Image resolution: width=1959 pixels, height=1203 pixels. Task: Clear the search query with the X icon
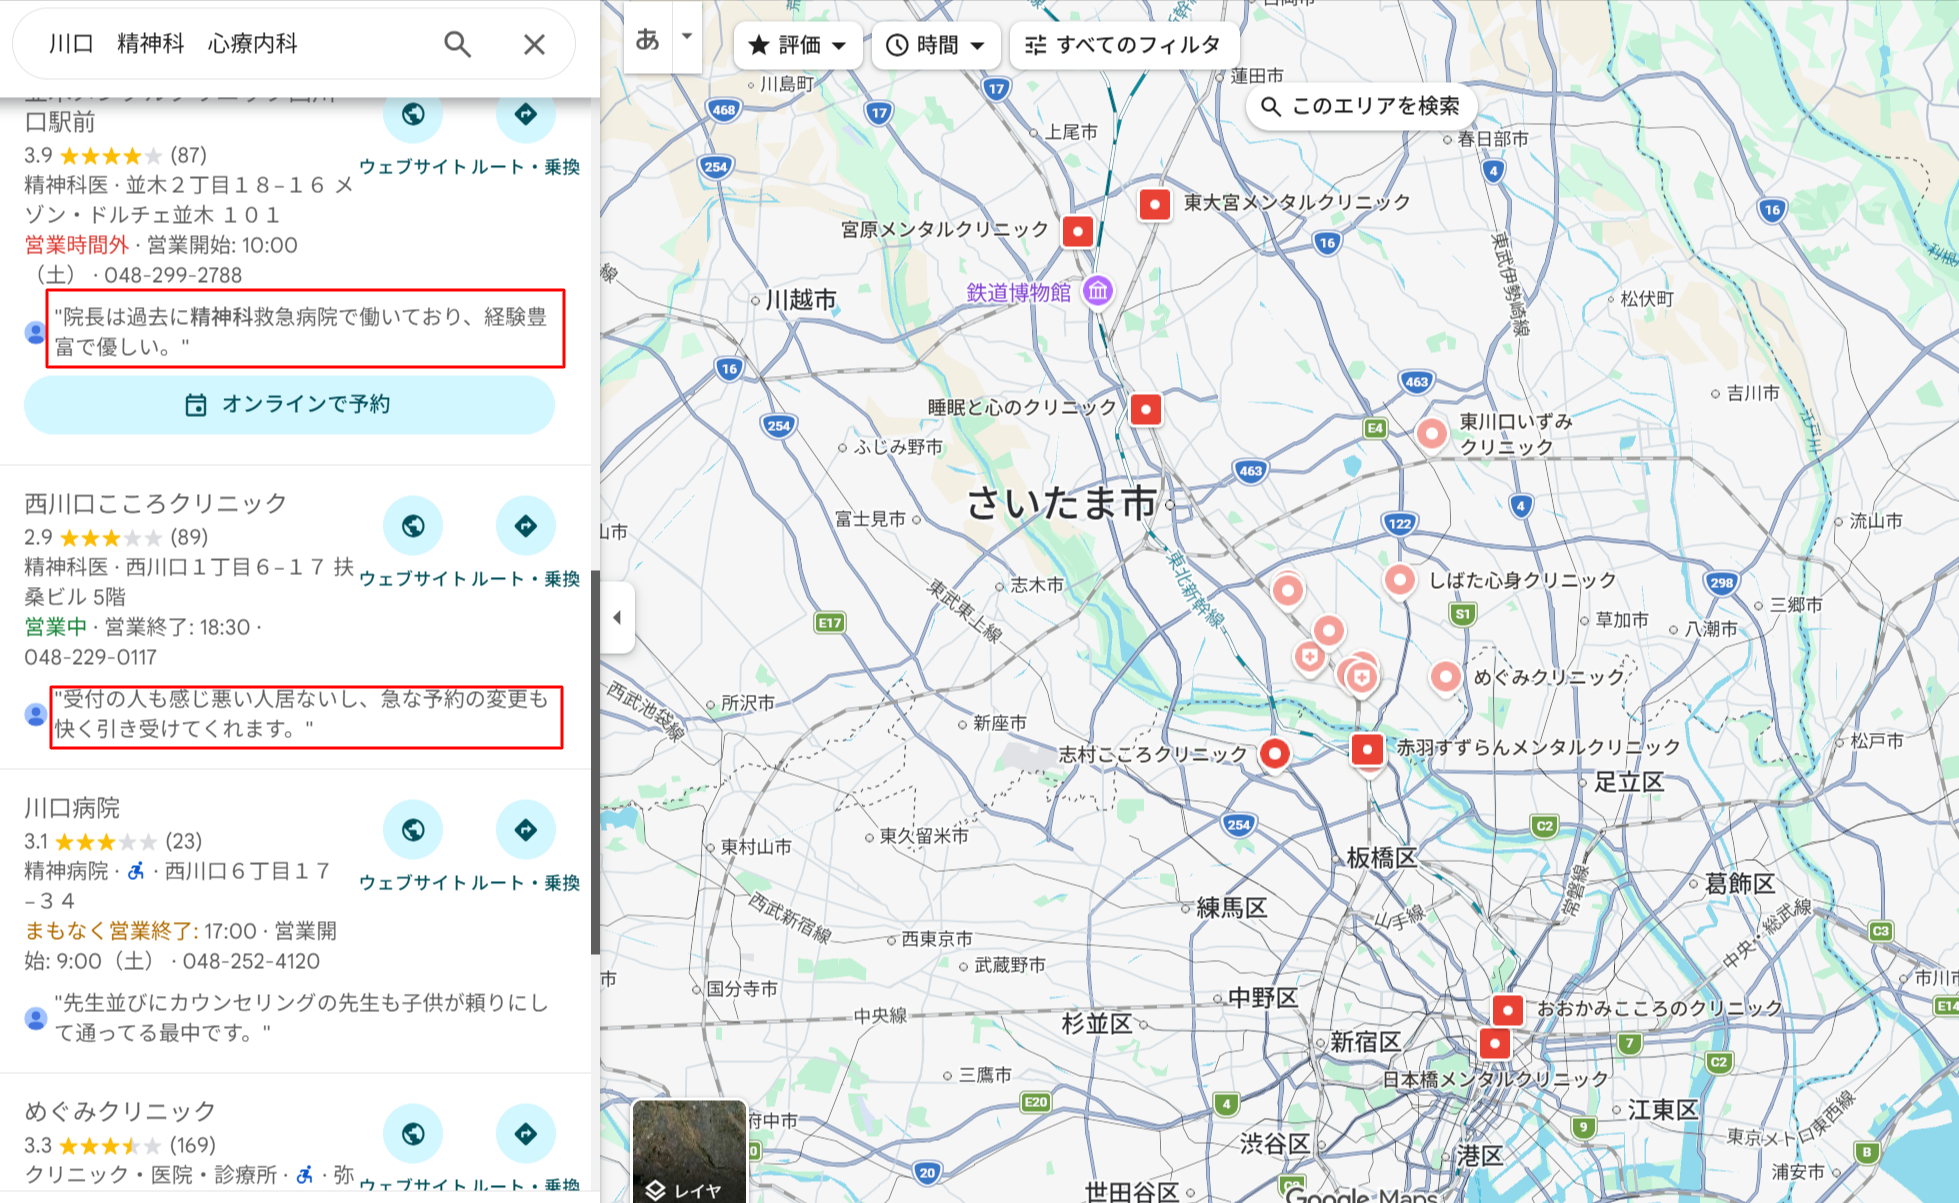(x=534, y=44)
